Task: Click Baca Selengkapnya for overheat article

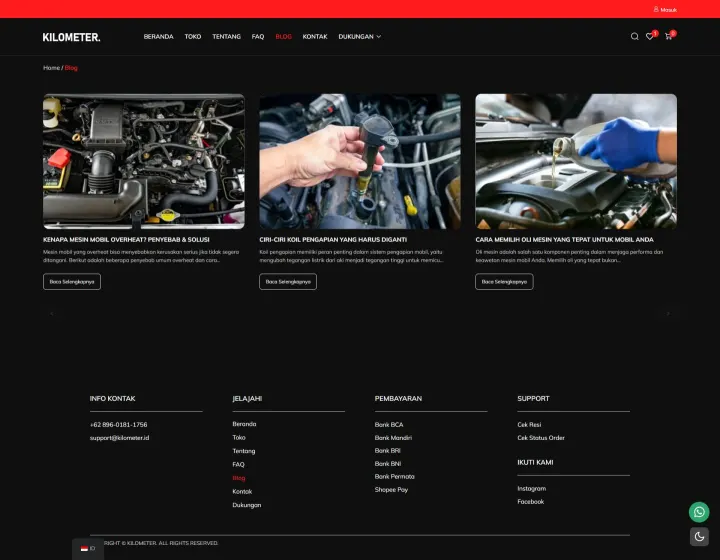Action: click(72, 282)
